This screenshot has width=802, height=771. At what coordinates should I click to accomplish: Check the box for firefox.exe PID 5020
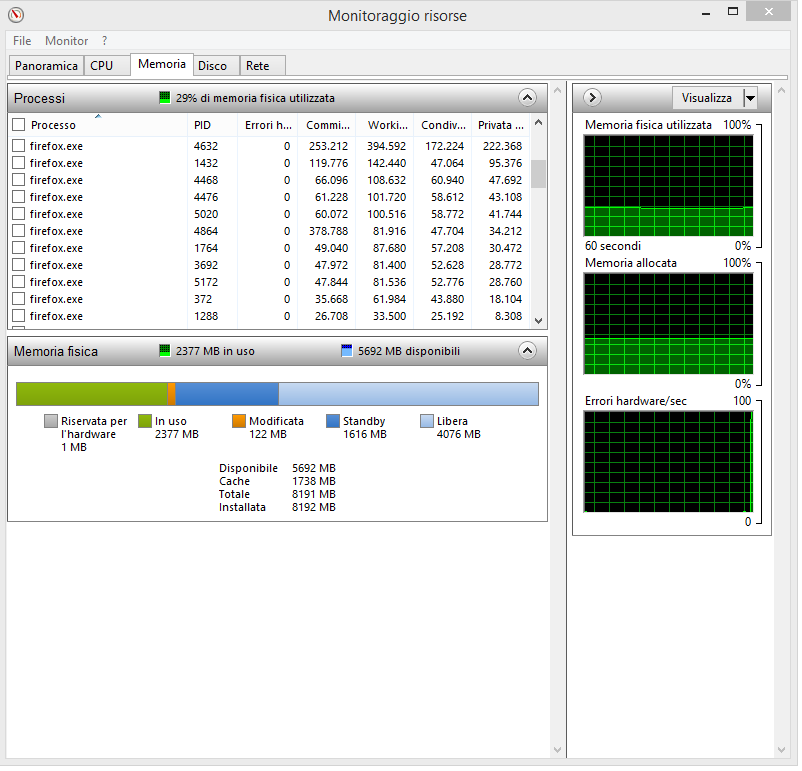19,214
